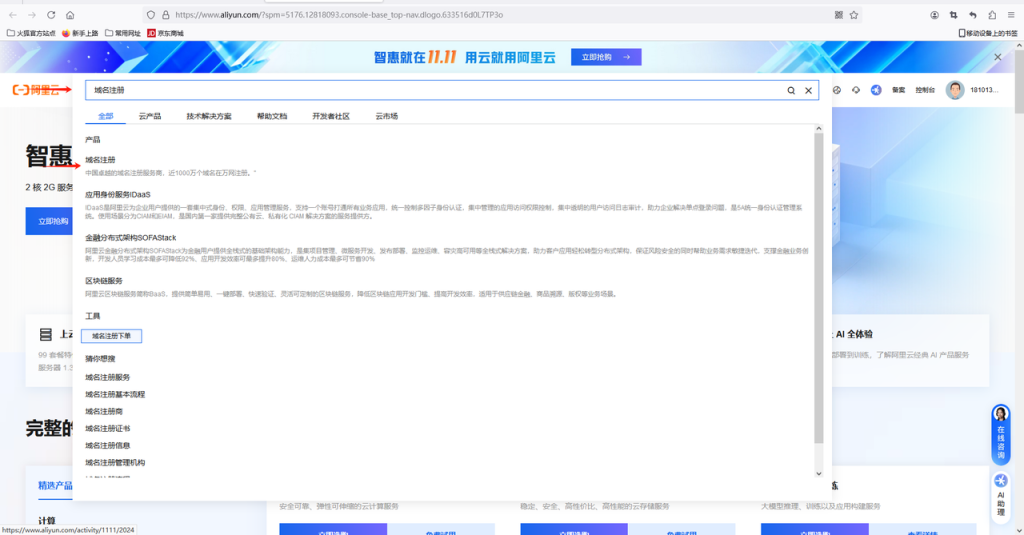Image resolution: width=1024 pixels, height=535 pixels.
Task: Choose the 域名注册证书 suggestion
Action: 108,429
